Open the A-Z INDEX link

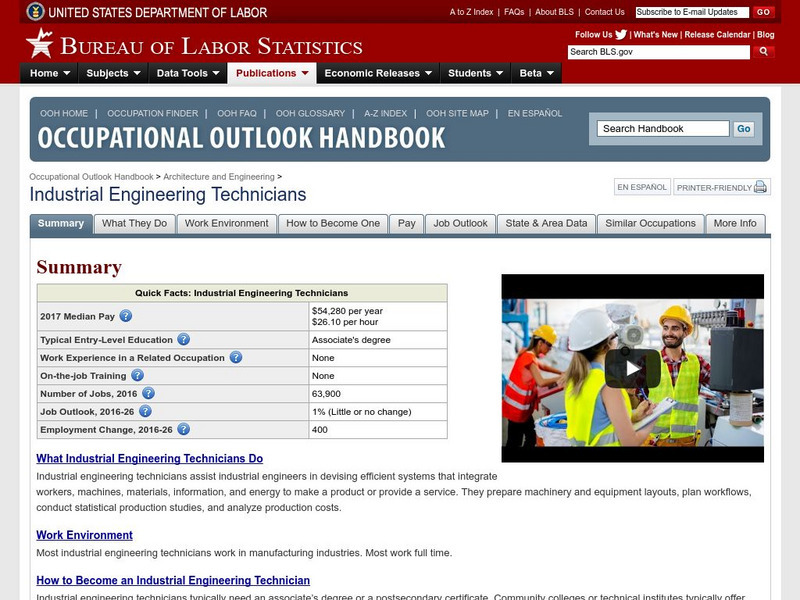click(385, 113)
